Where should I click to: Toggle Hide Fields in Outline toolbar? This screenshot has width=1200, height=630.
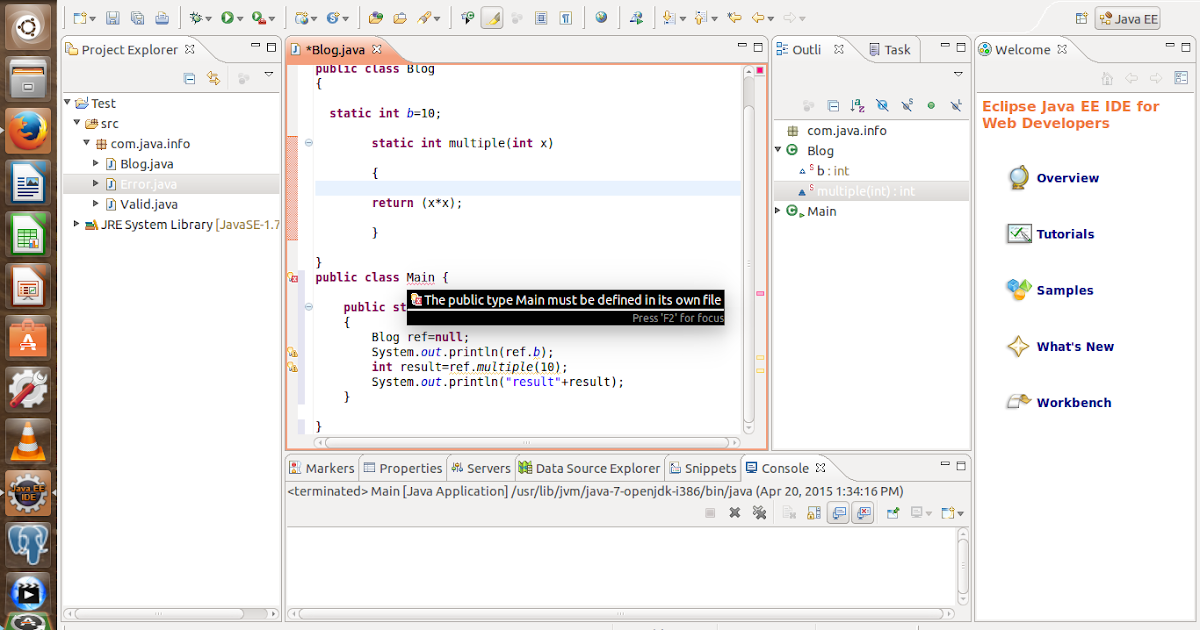pos(882,105)
